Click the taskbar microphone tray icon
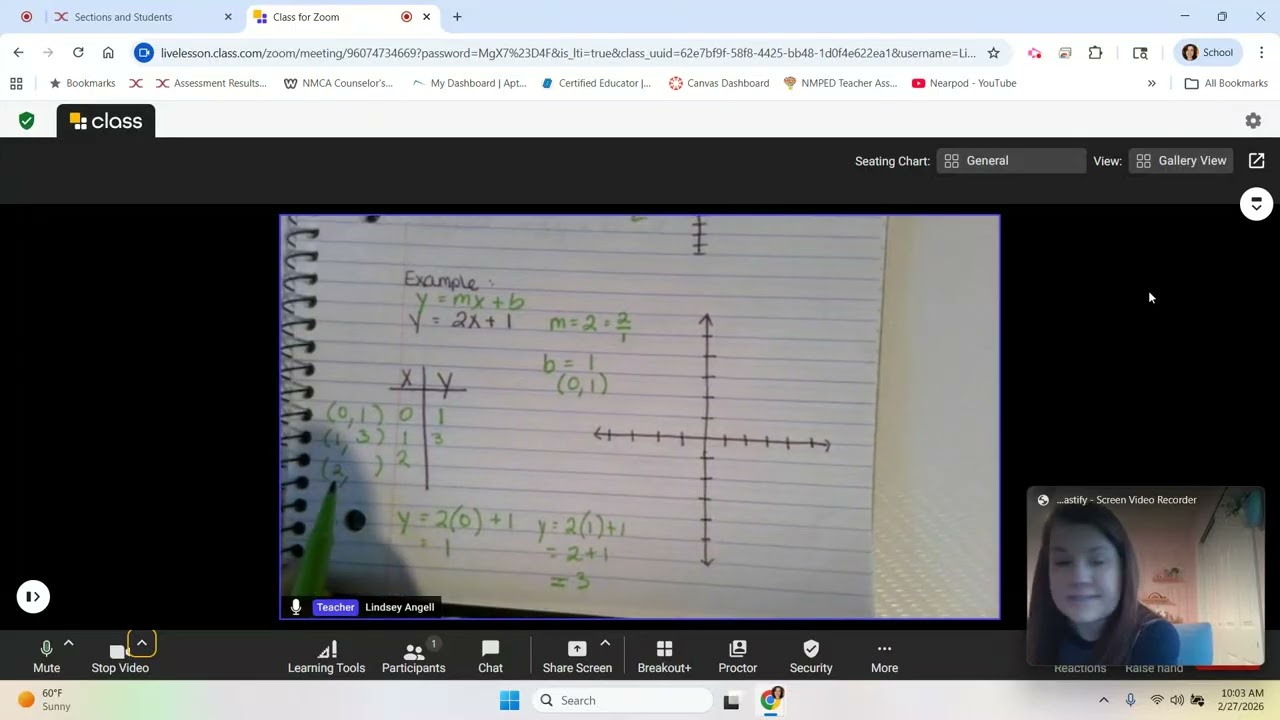 pyautogui.click(x=1131, y=700)
